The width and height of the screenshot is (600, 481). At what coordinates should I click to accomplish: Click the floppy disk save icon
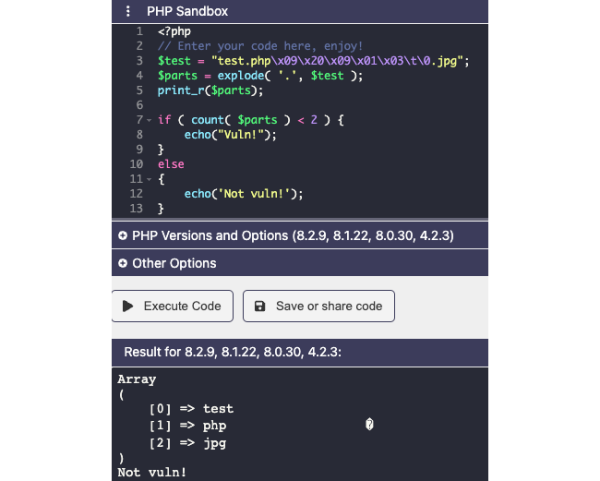pos(260,306)
